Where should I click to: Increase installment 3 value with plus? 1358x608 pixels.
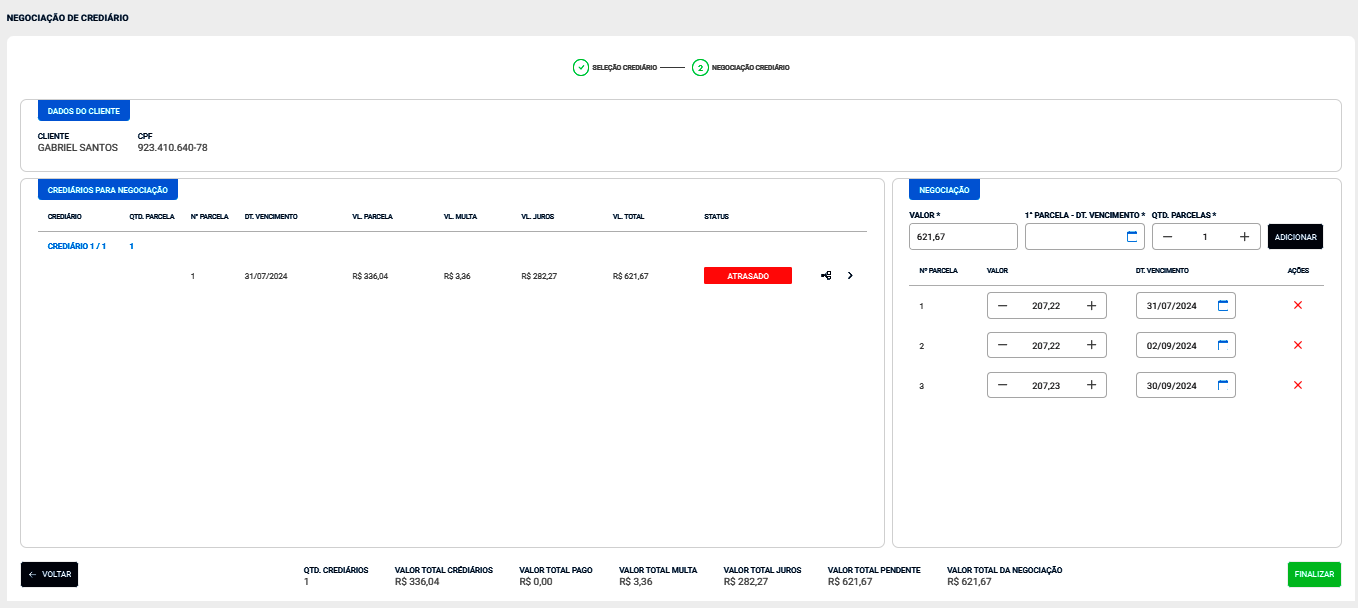pyautogui.click(x=1091, y=385)
